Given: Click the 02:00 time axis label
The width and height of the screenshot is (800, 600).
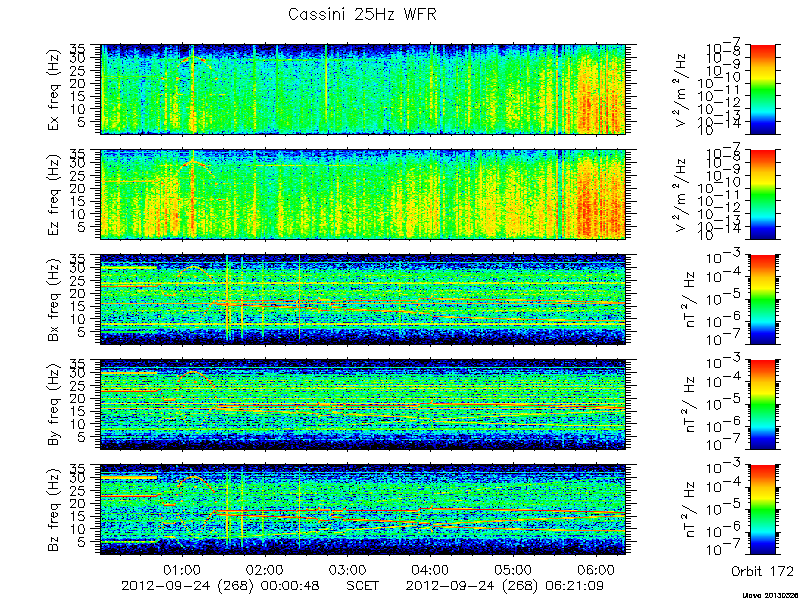Looking at the screenshot, I should (265, 569).
